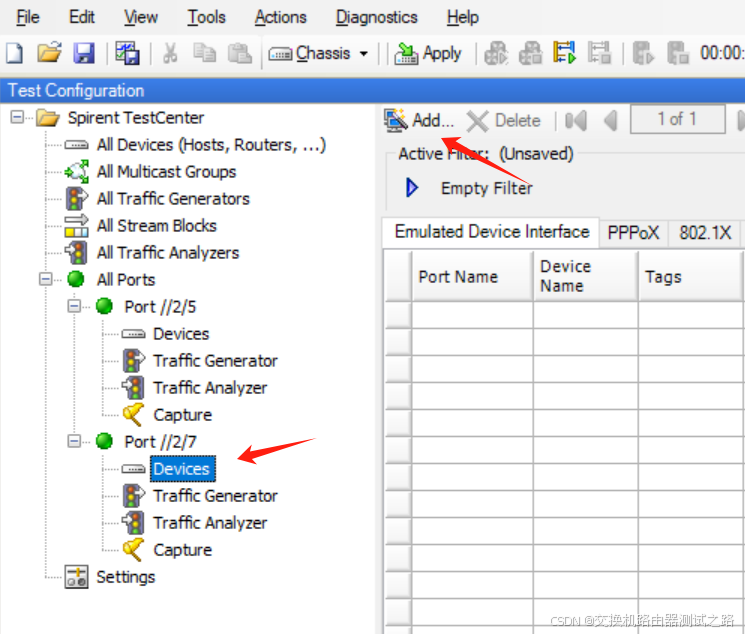Click the Apply button
This screenshot has height=634, width=745.
click(x=428, y=53)
